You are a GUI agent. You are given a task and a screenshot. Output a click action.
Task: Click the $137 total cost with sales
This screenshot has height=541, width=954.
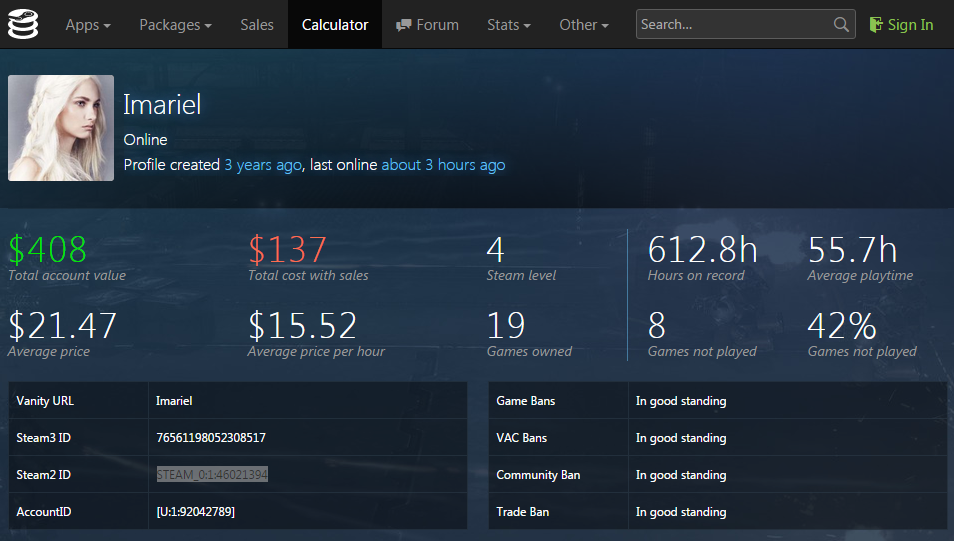(x=287, y=250)
